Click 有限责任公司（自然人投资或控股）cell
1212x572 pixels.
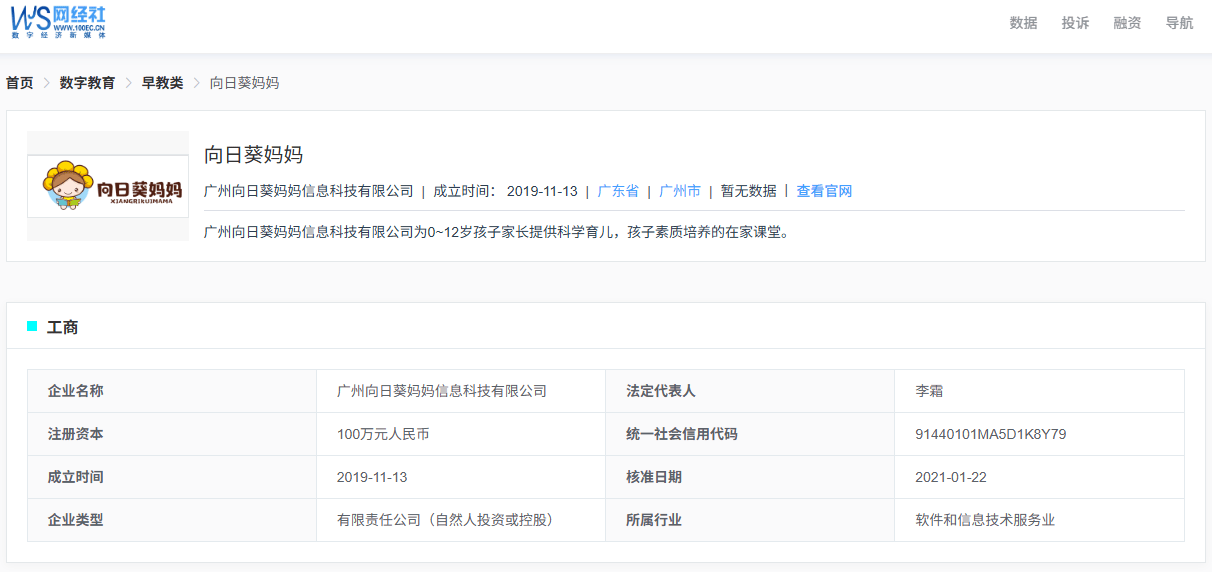click(x=461, y=520)
